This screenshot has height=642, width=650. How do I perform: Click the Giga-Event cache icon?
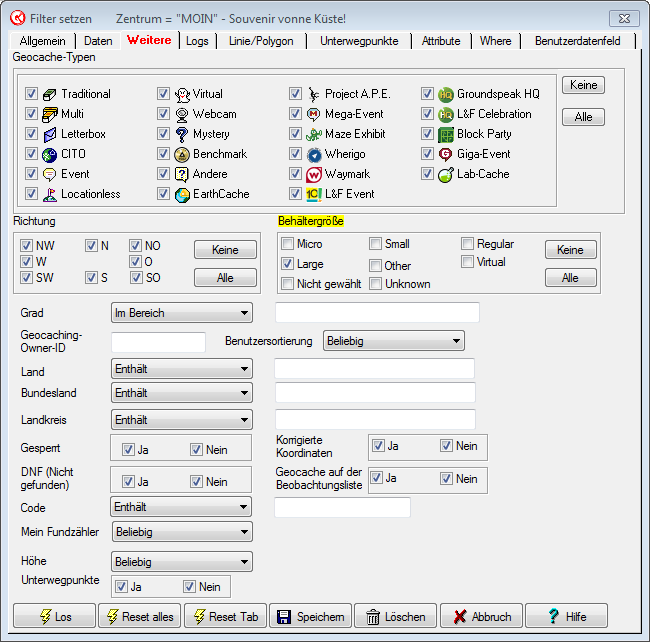point(446,154)
